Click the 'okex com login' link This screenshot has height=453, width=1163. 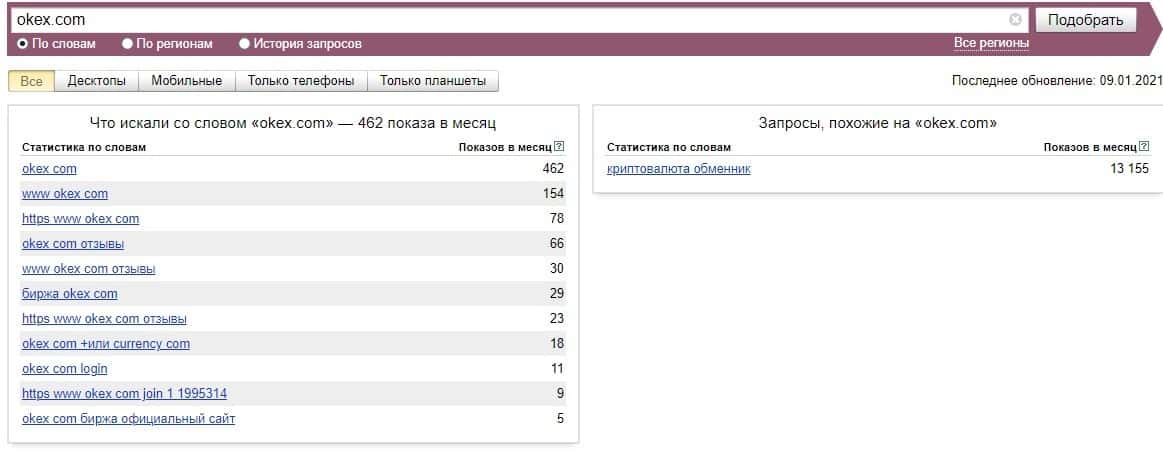[65, 369]
